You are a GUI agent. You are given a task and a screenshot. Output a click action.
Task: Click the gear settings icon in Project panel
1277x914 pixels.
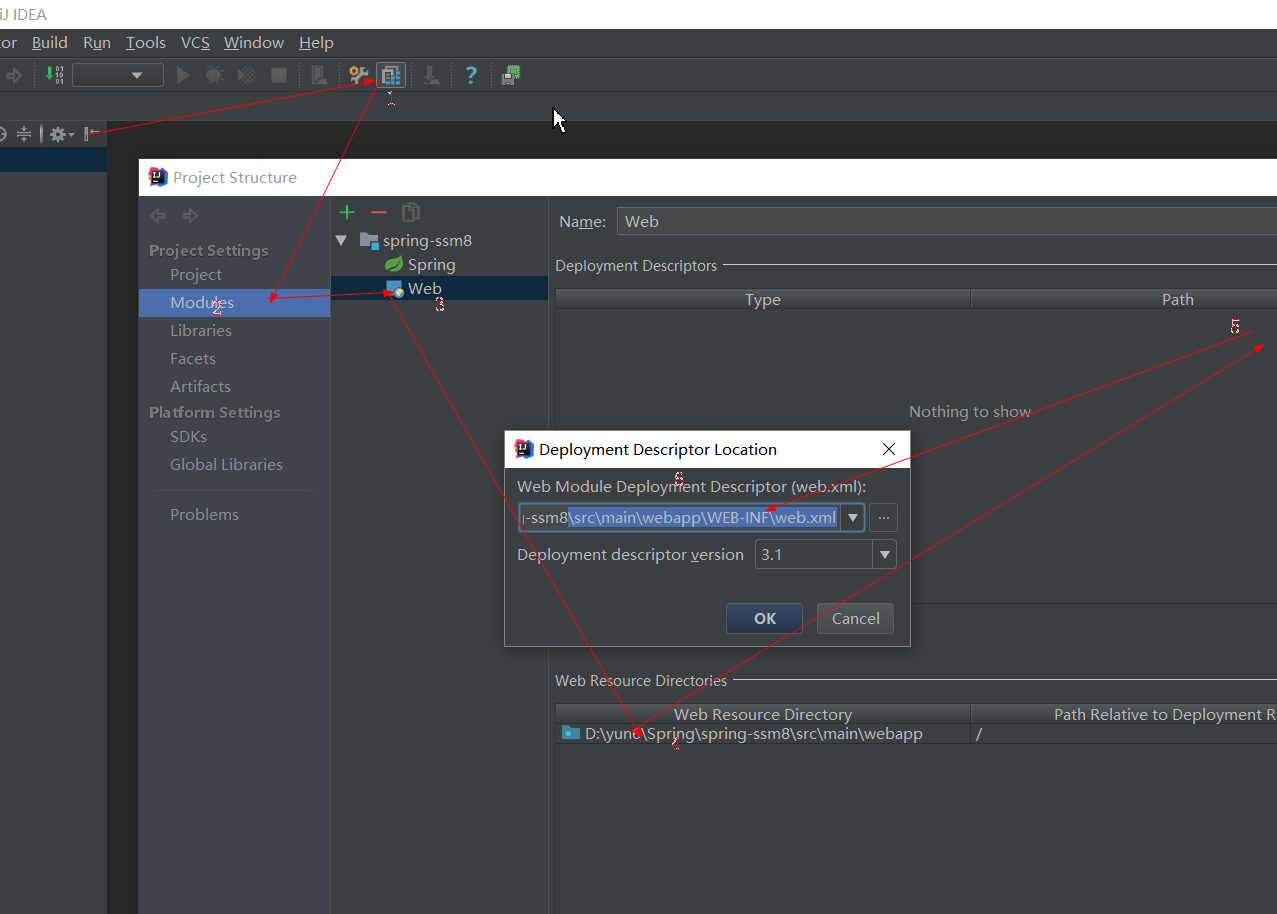tap(60, 134)
